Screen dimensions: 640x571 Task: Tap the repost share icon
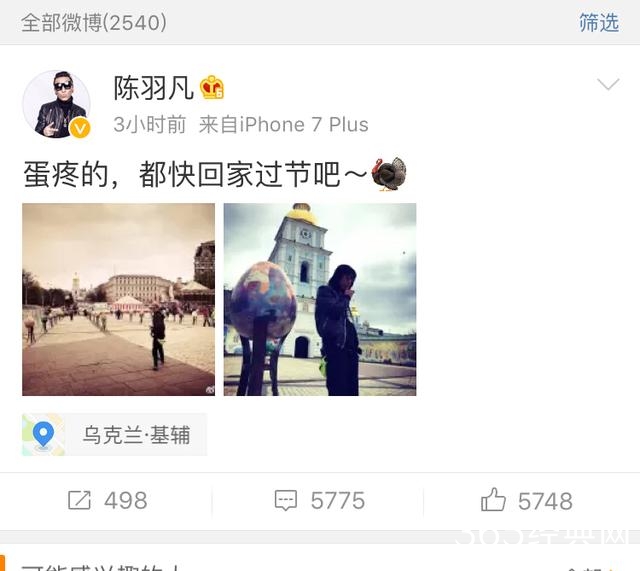tap(79, 500)
